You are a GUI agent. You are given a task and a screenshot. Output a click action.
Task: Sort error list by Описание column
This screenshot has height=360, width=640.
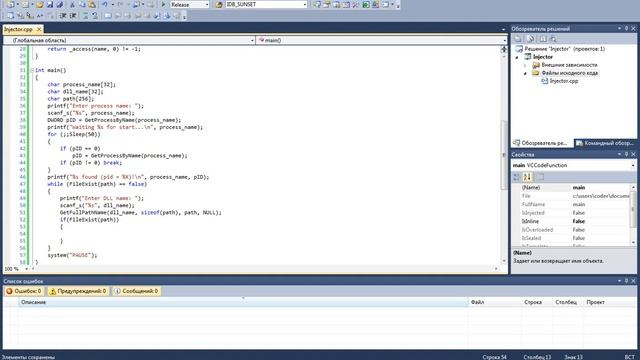pos(243,302)
